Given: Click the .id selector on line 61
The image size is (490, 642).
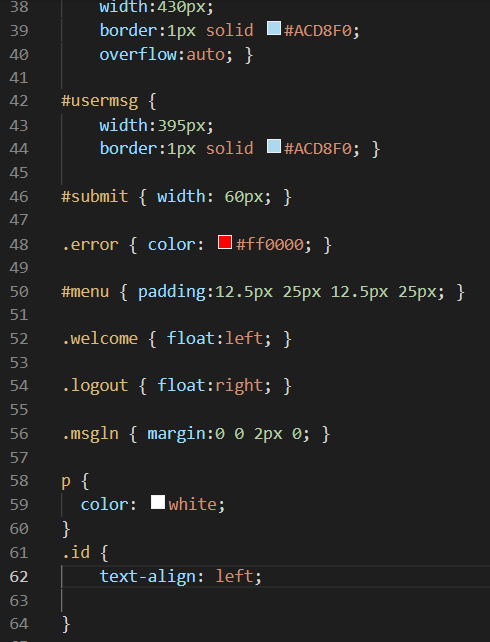Looking at the screenshot, I should [76, 552].
